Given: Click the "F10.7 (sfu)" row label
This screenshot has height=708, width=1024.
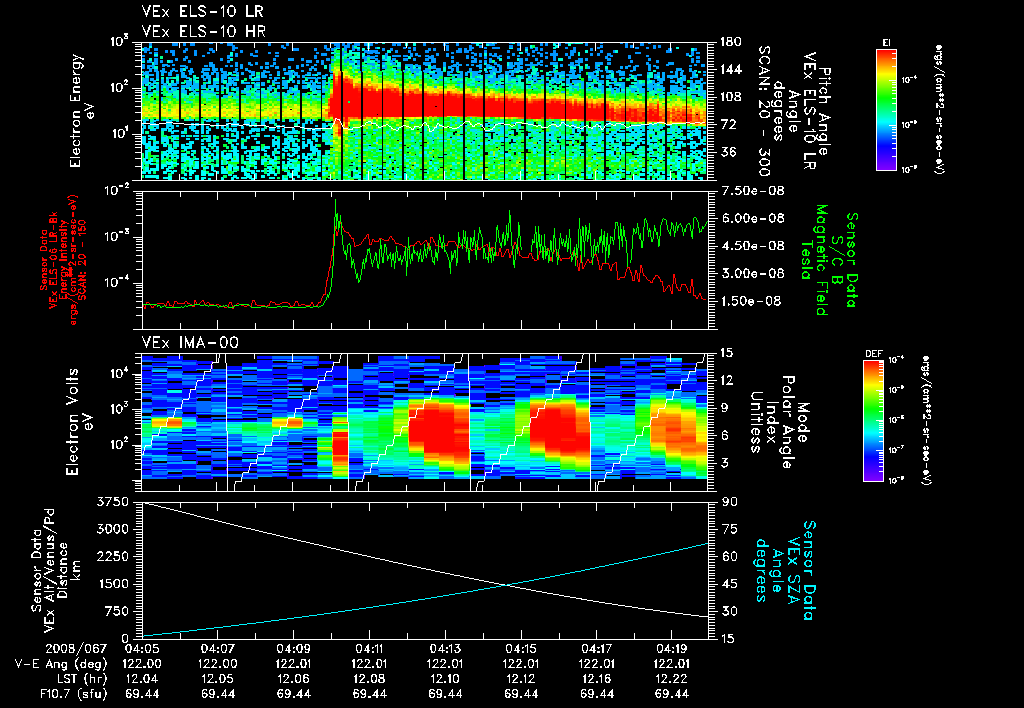Looking at the screenshot, I should [x=72, y=694].
